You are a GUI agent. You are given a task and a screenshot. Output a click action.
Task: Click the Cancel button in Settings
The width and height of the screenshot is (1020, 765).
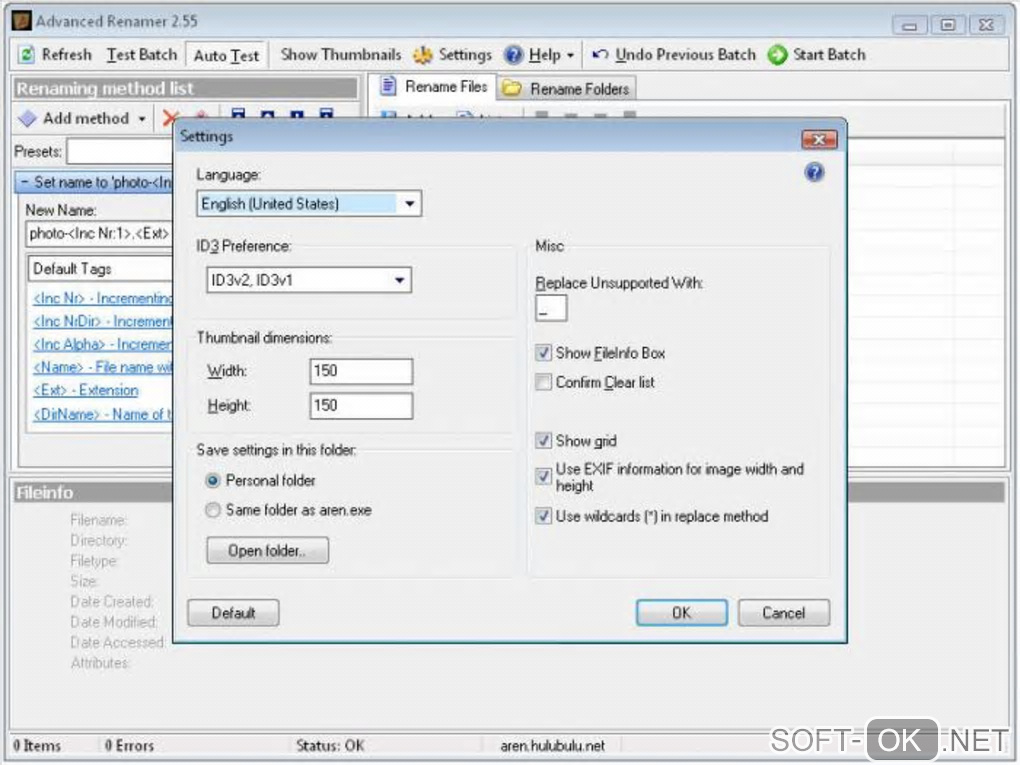[783, 613]
